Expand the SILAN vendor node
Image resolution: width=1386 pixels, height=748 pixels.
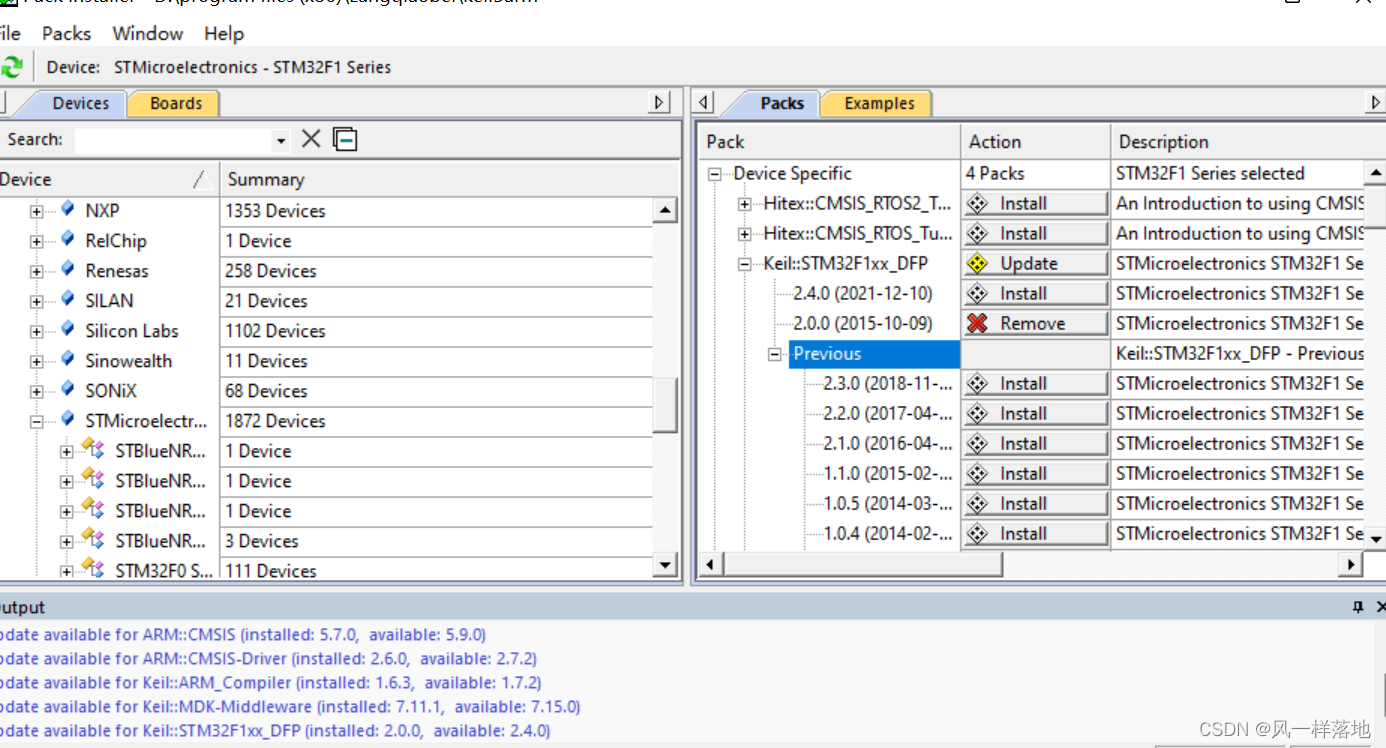(x=37, y=301)
